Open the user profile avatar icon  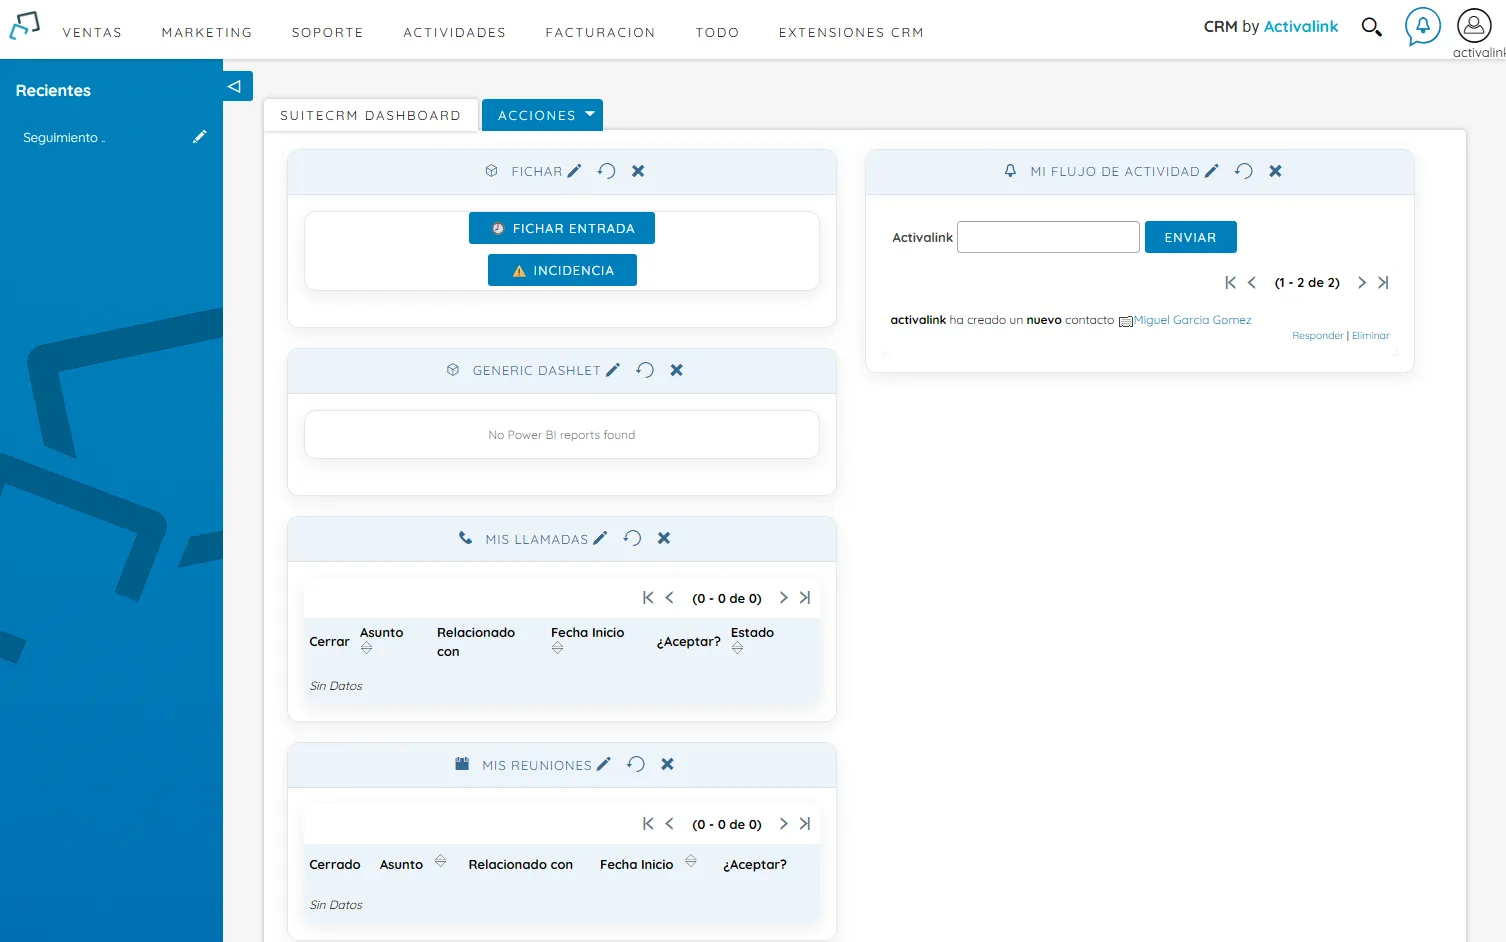tap(1474, 26)
